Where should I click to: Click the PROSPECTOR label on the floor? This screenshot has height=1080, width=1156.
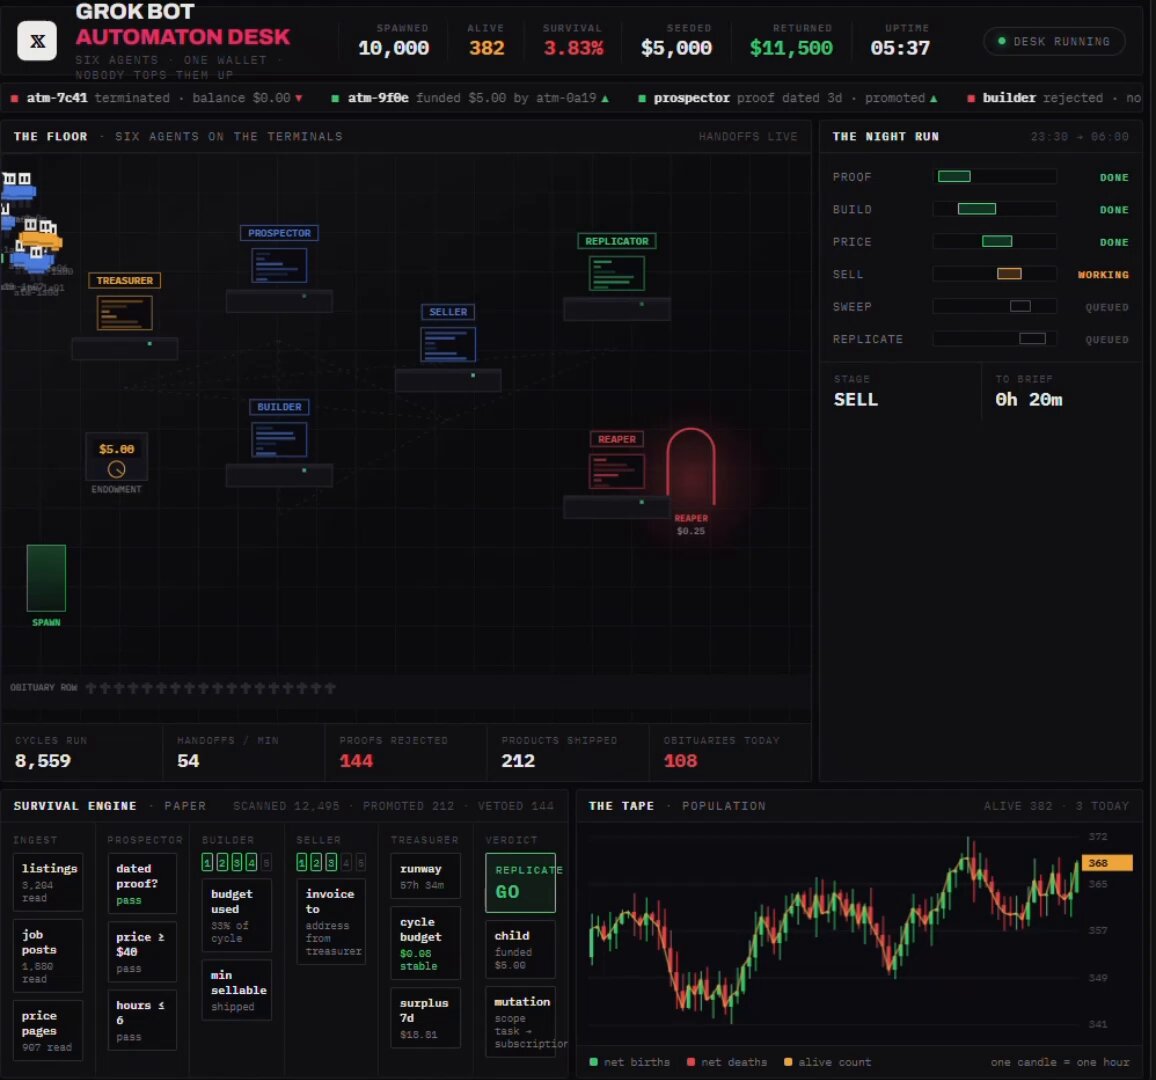pyautogui.click(x=279, y=233)
